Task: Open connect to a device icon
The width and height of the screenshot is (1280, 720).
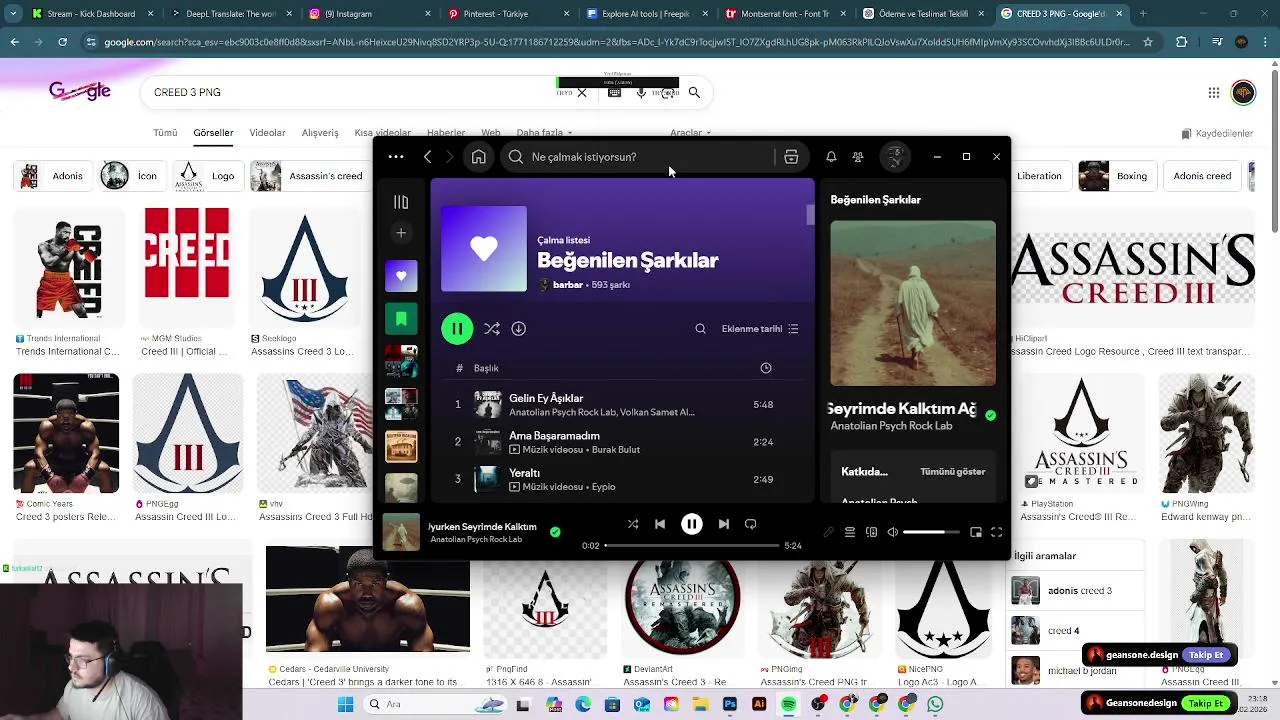Action: coord(871,532)
